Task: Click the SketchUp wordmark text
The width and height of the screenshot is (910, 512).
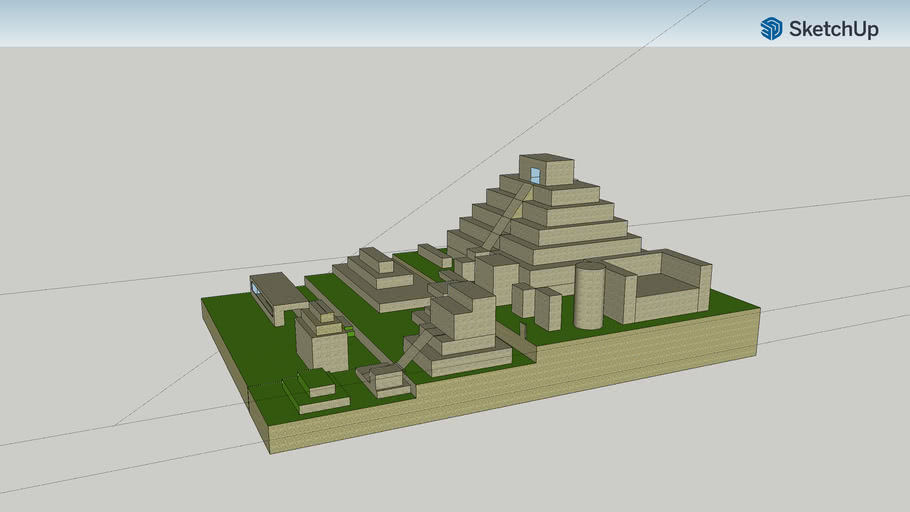Action: [833, 29]
